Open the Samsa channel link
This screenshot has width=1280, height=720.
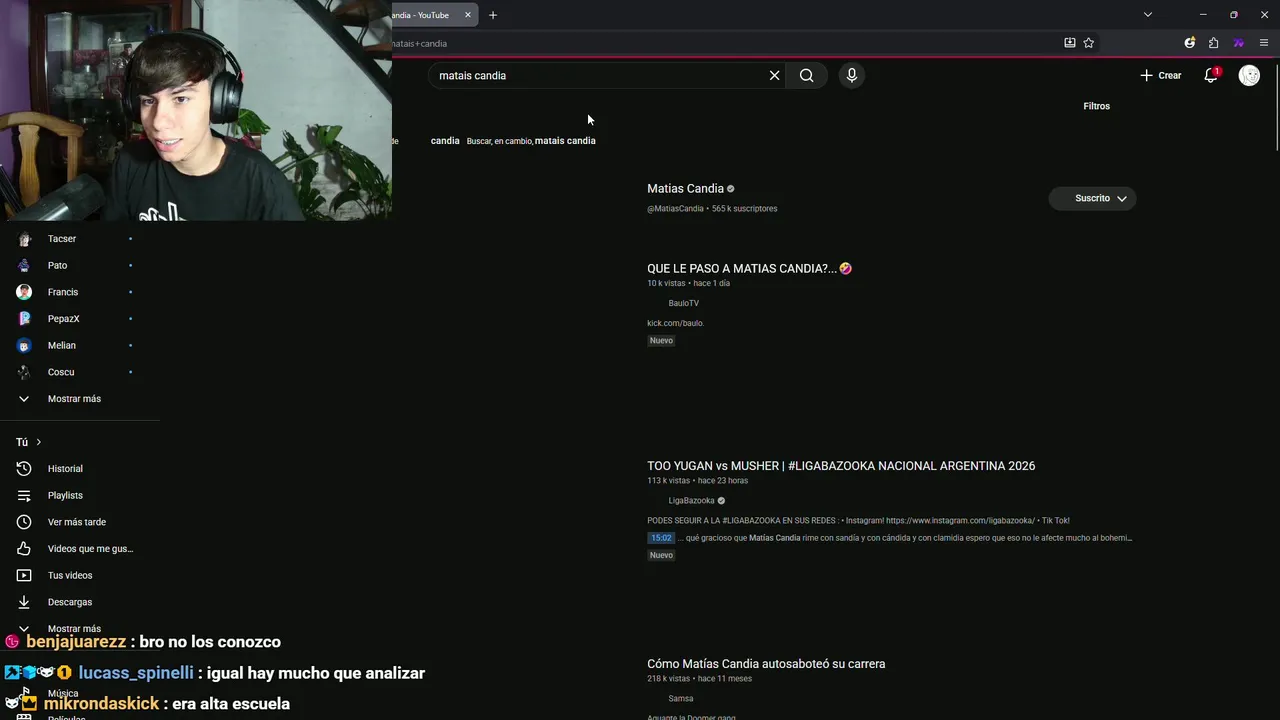pyautogui.click(x=681, y=699)
